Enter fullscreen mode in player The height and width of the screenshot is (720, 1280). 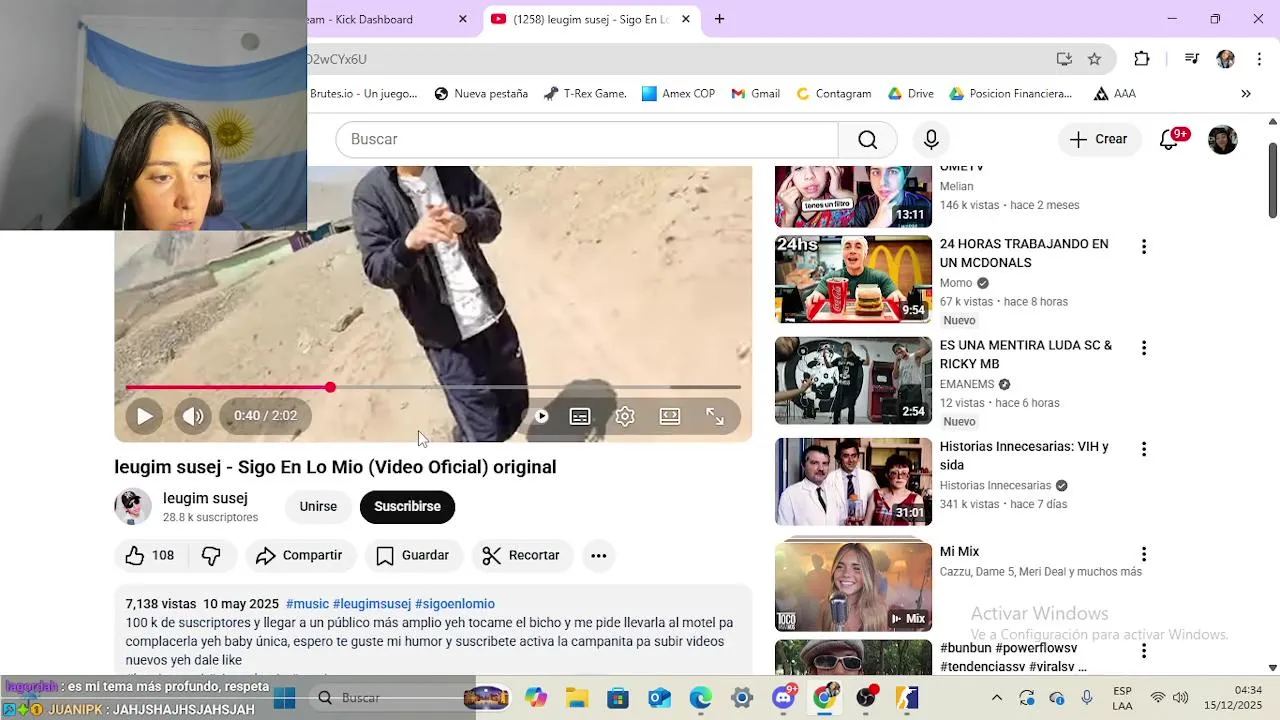click(715, 416)
